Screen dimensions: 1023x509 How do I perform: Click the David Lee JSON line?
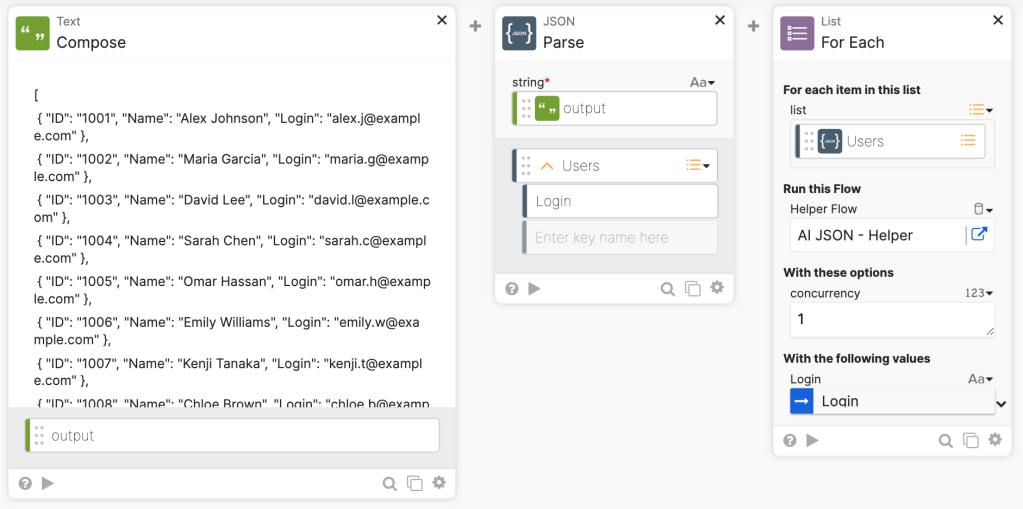(x=232, y=208)
